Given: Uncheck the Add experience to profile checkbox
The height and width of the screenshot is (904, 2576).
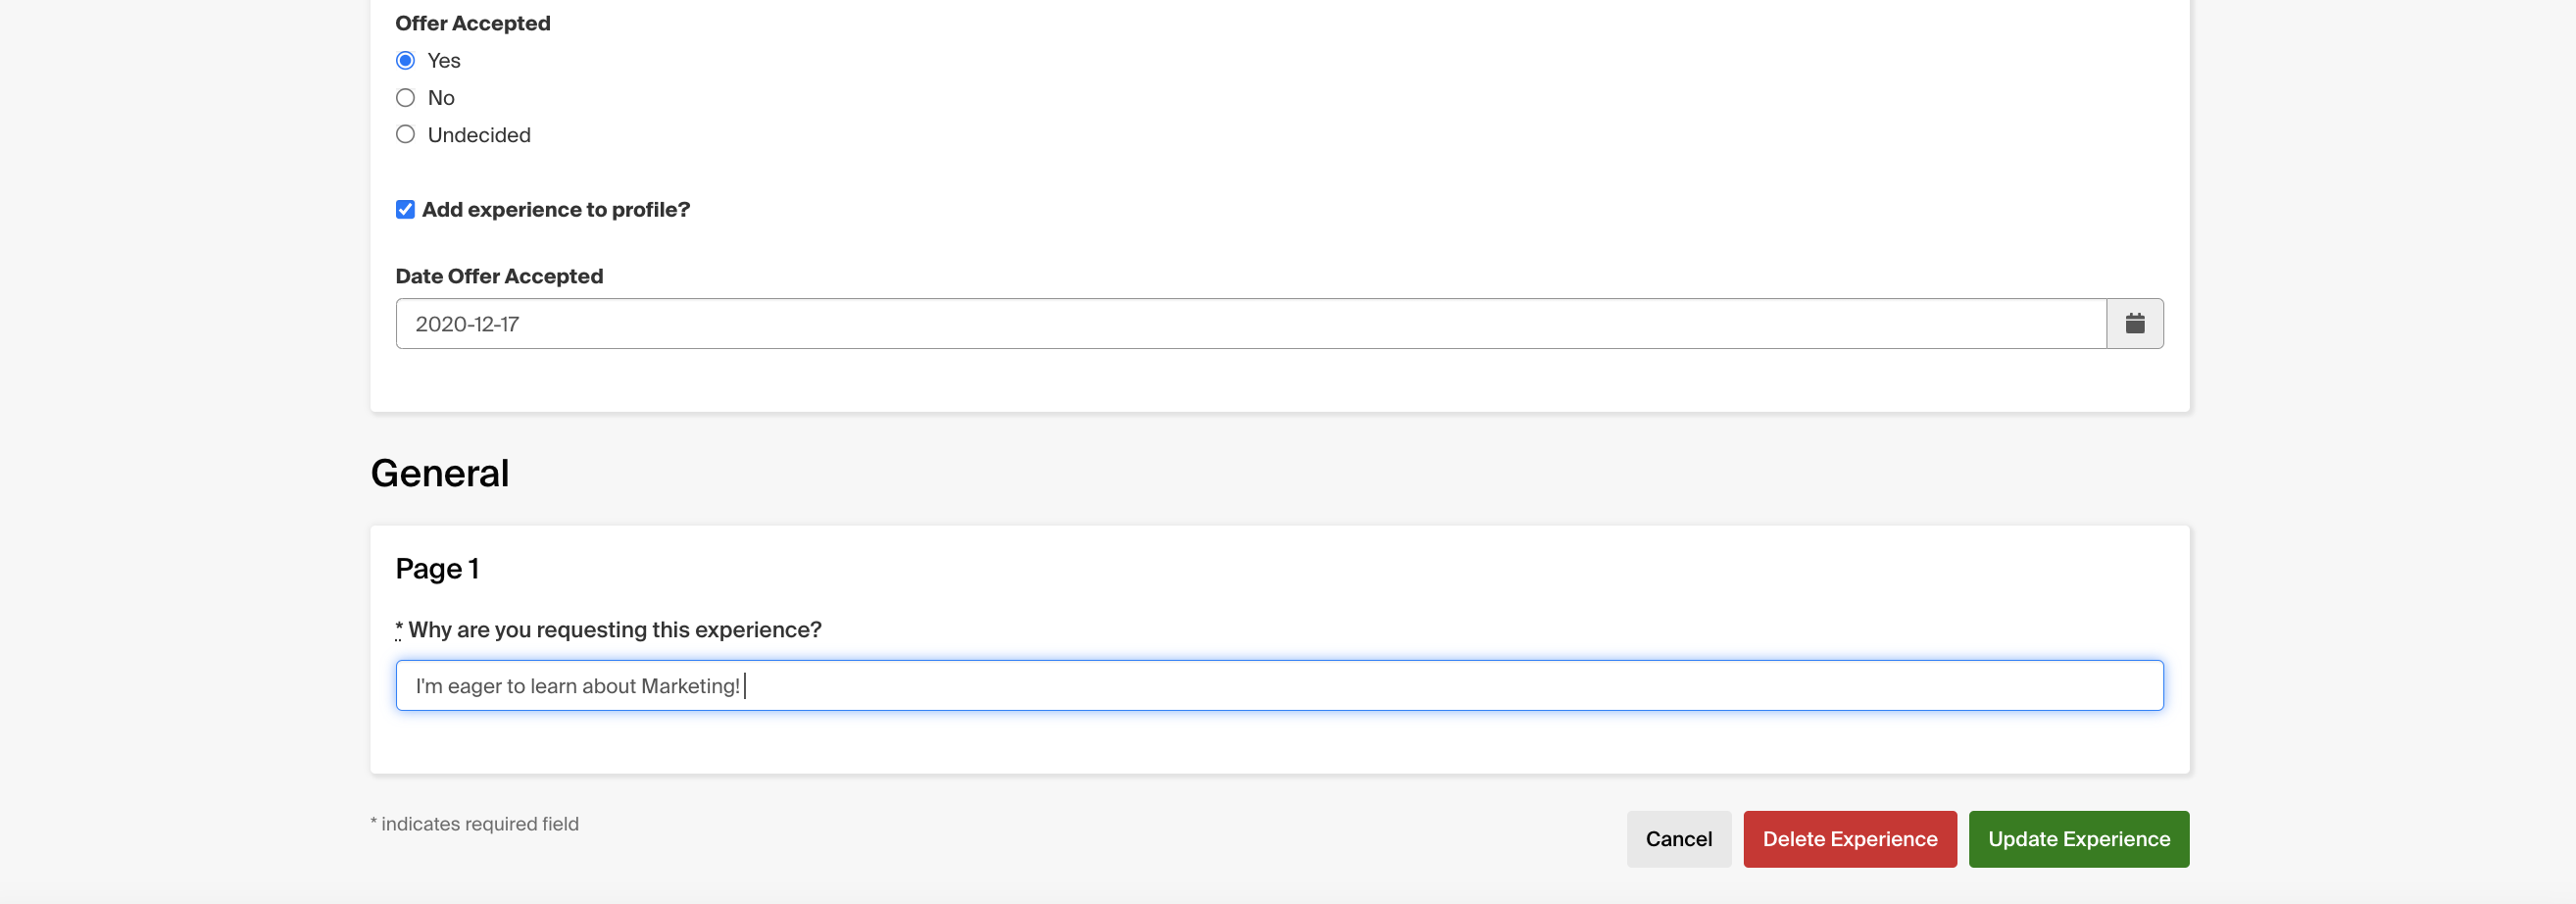Looking at the screenshot, I should coord(405,210).
